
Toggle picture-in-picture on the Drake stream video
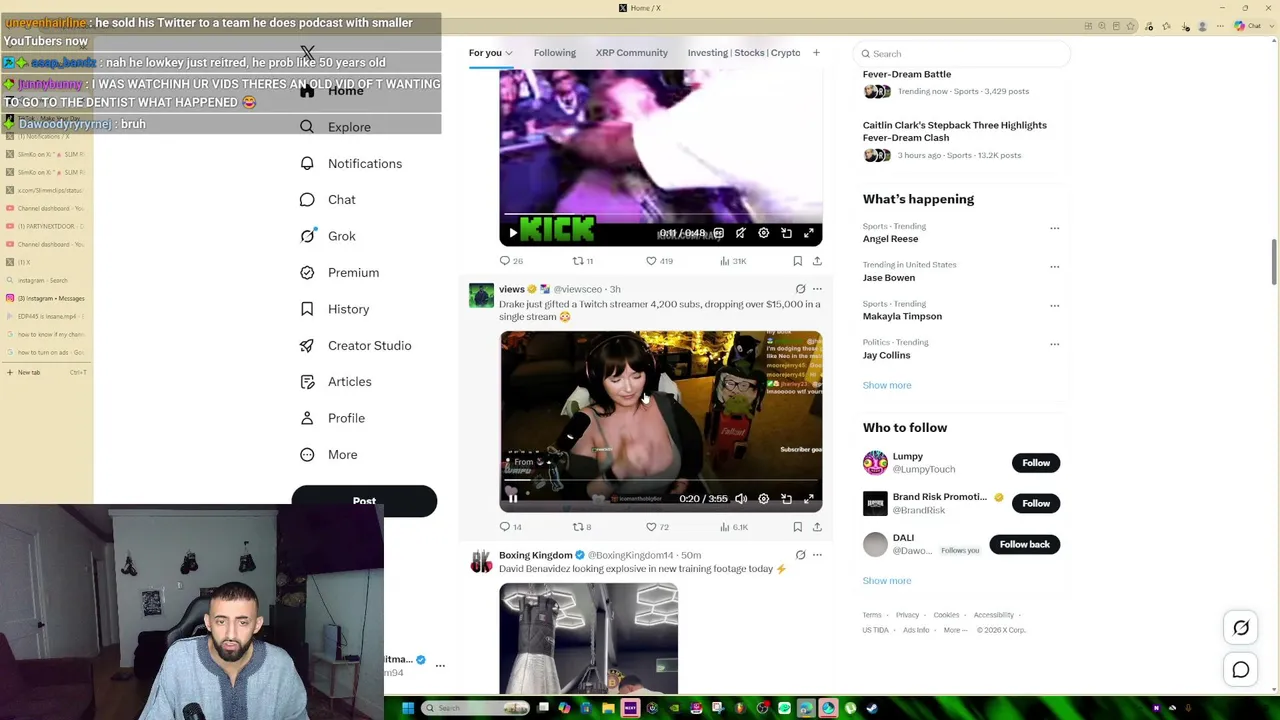[786, 499]
